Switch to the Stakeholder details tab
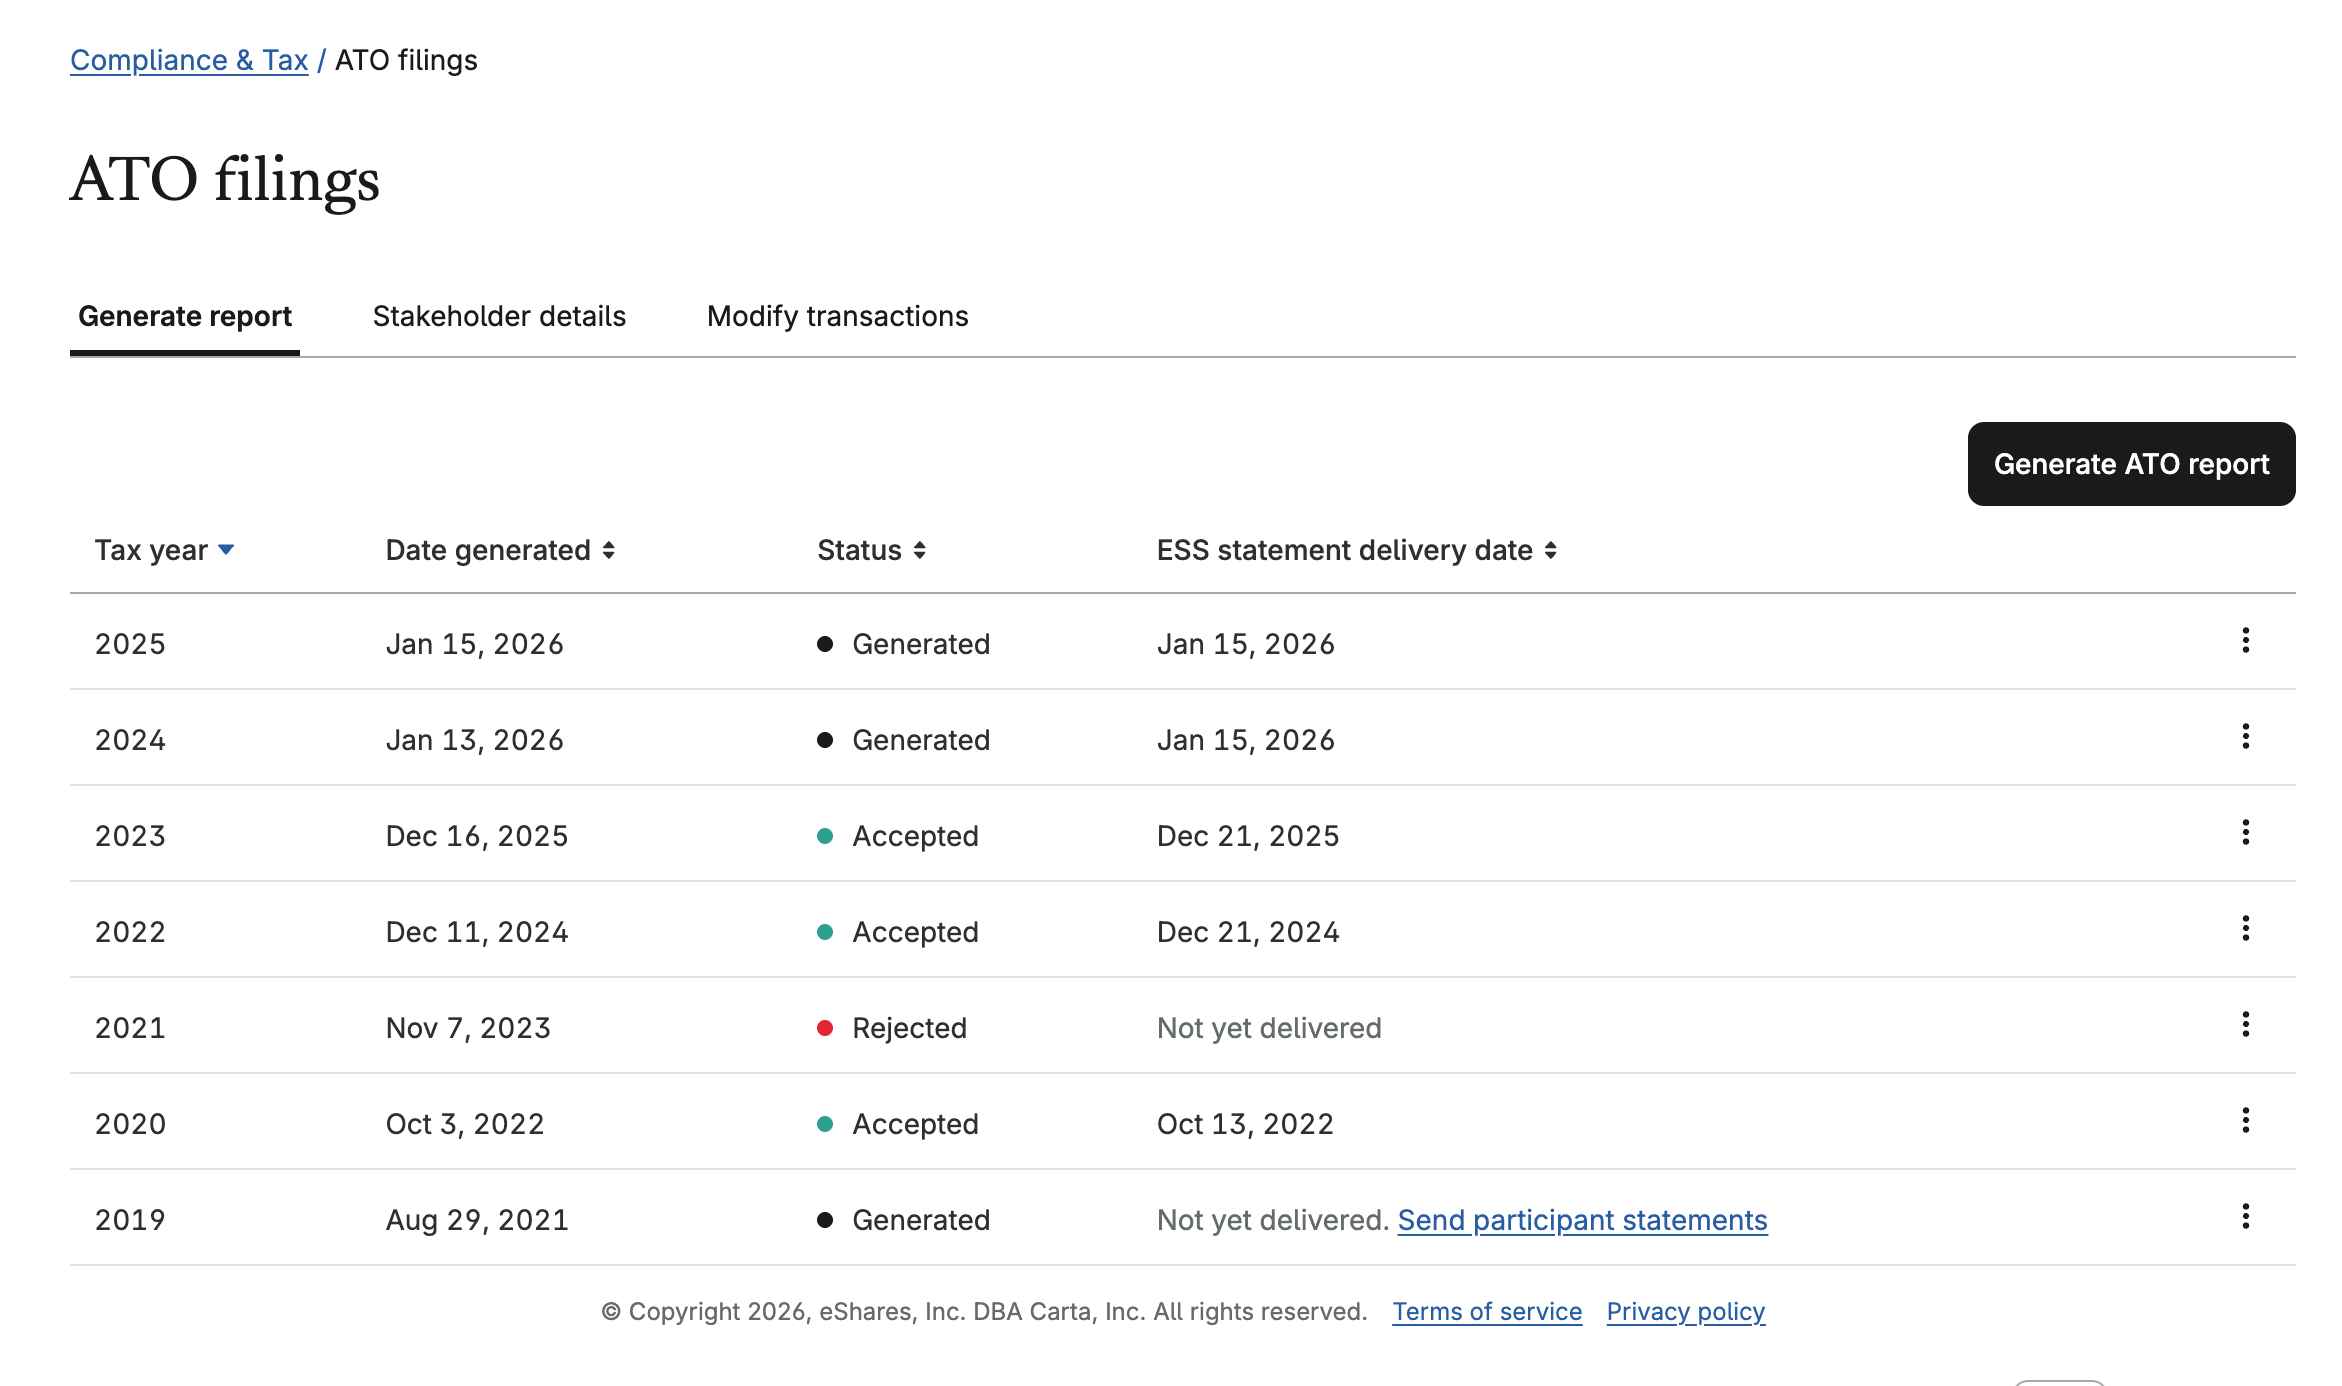Viewport: 2342px width, 1386px height. (x=499, y=316)
